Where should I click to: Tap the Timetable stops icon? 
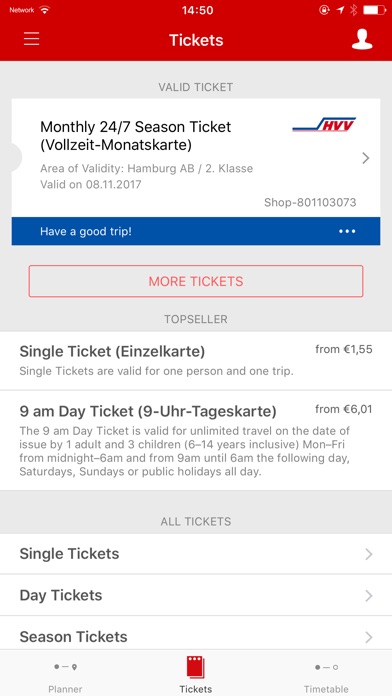pos(326,667)
